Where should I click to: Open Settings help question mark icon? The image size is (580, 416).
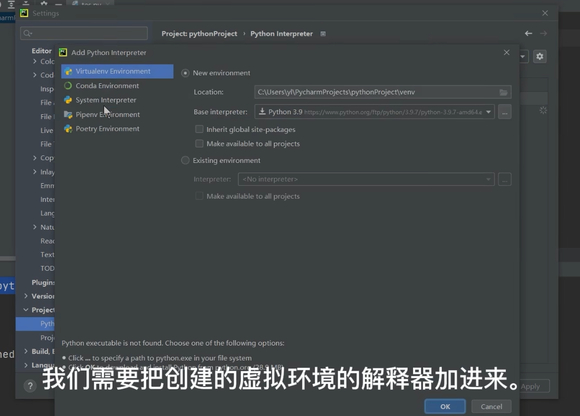tap(30, 386)
